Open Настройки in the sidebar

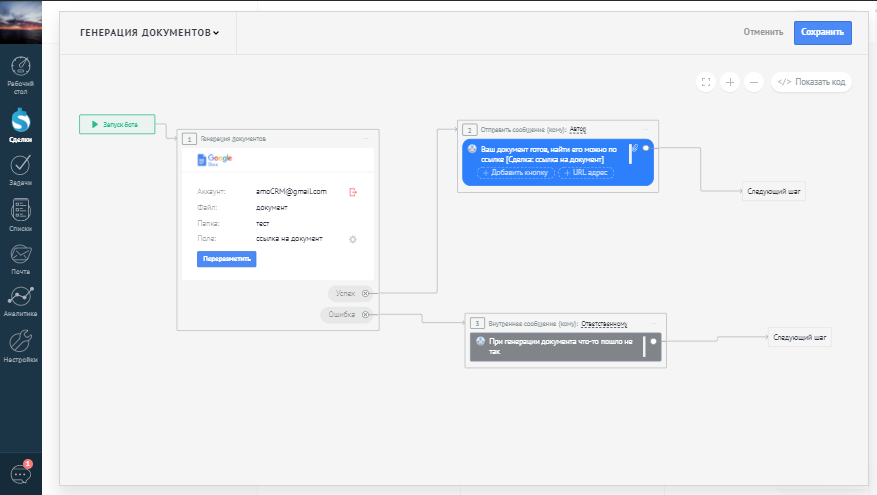20,345
